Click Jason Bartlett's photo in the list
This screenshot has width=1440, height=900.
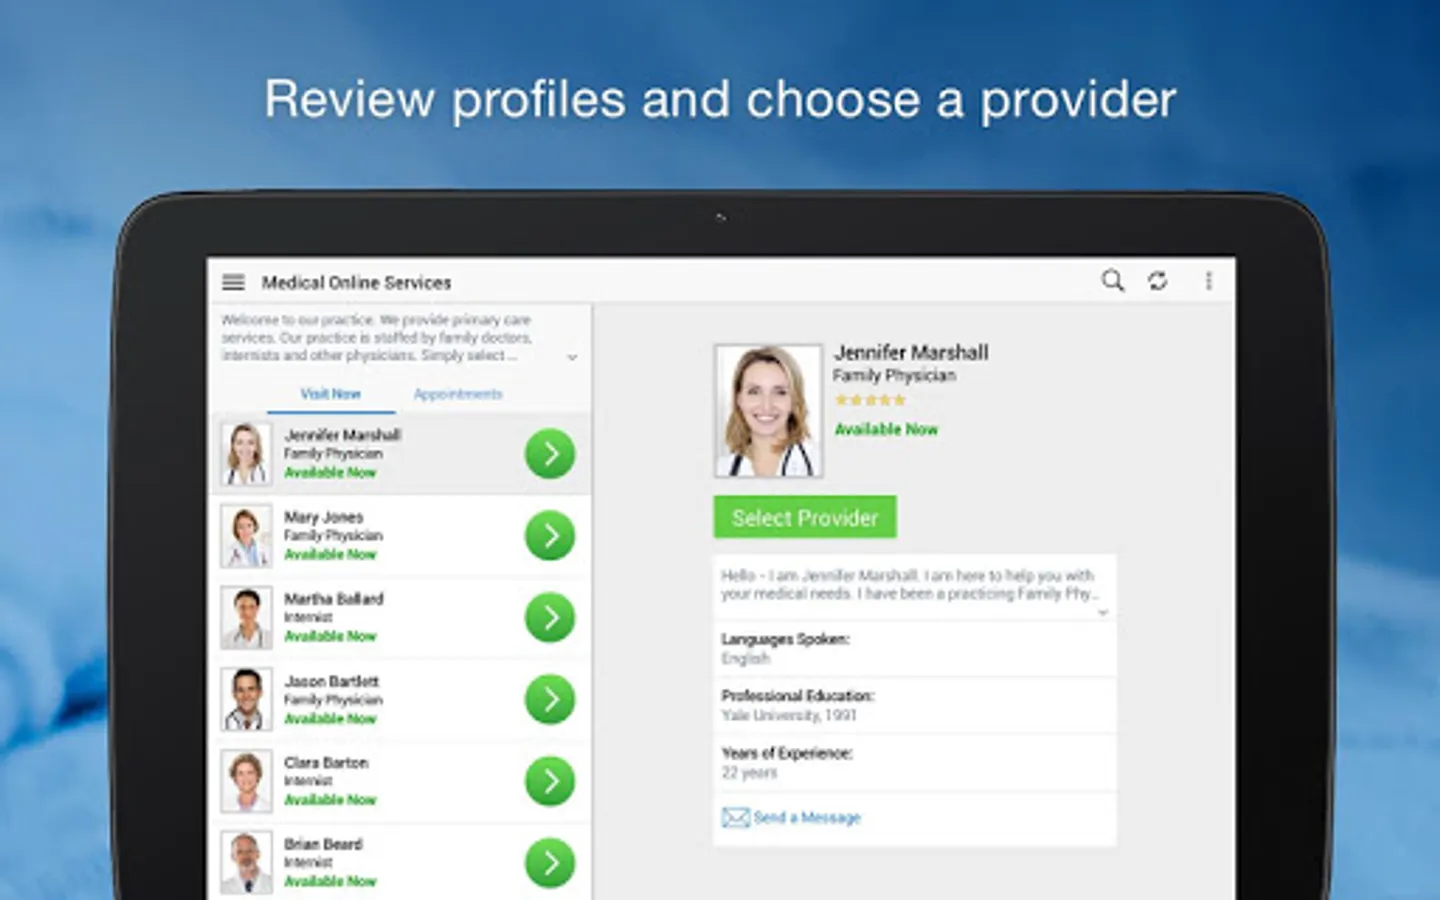246,700
